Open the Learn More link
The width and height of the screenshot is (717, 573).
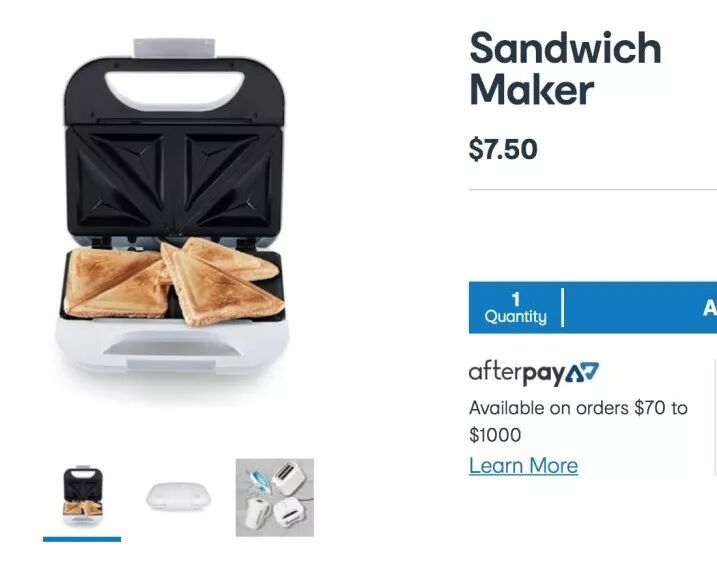tap(524, 466)
